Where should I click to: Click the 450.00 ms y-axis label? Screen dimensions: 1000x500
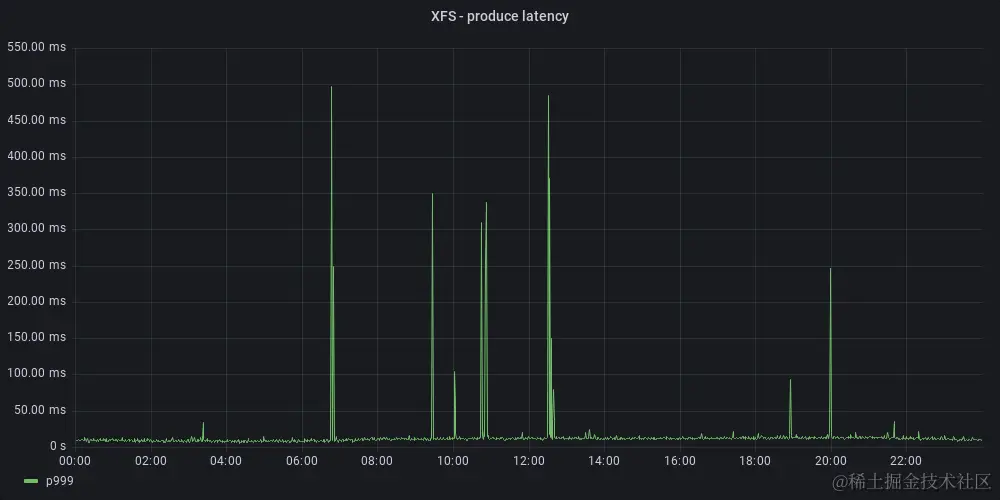pos(36,120)
